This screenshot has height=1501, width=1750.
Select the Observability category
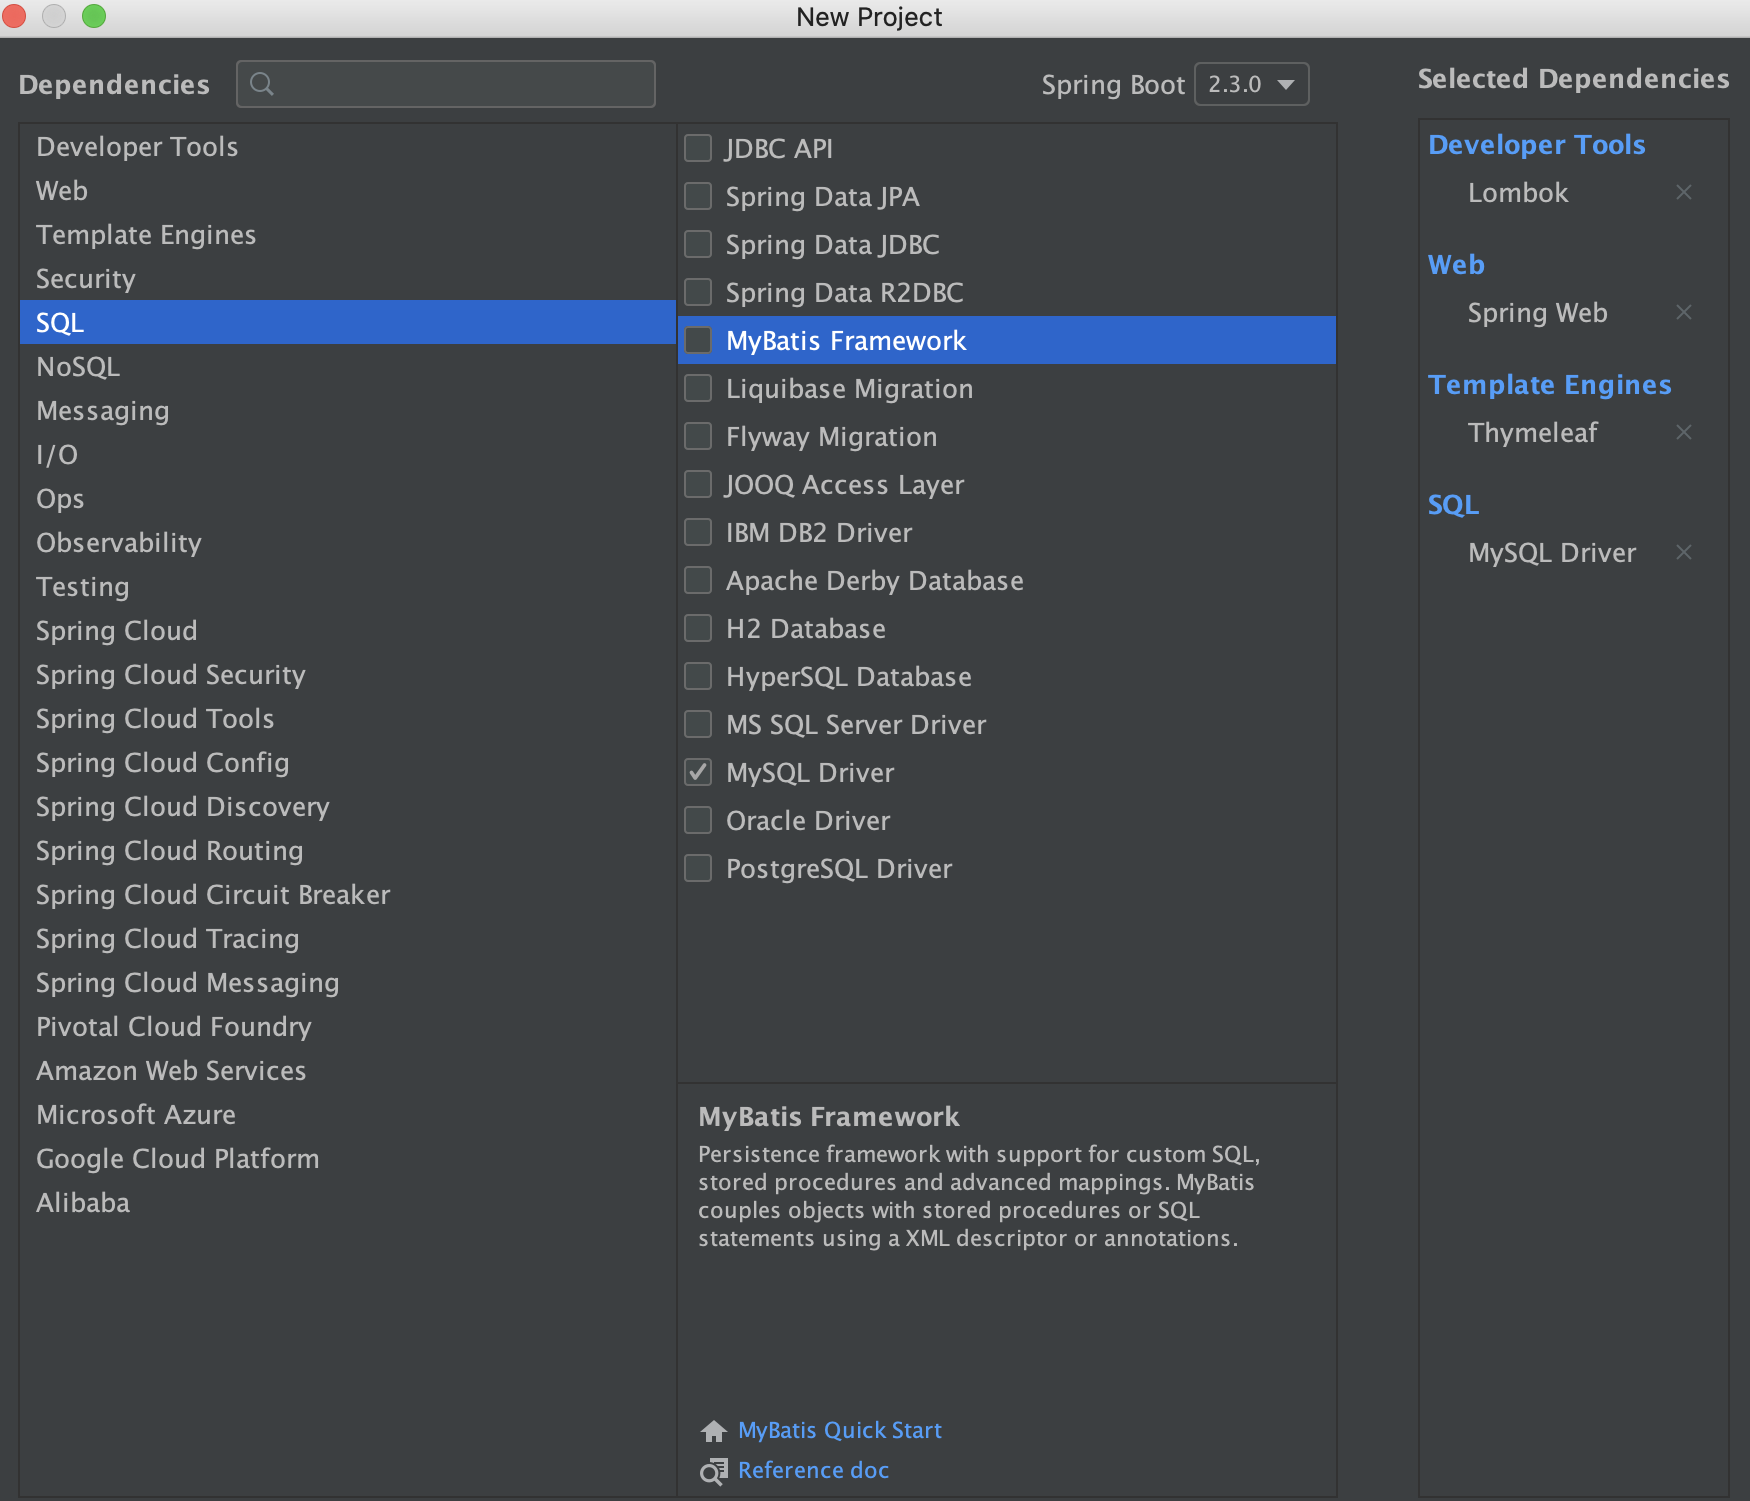[x=347, y=542]
